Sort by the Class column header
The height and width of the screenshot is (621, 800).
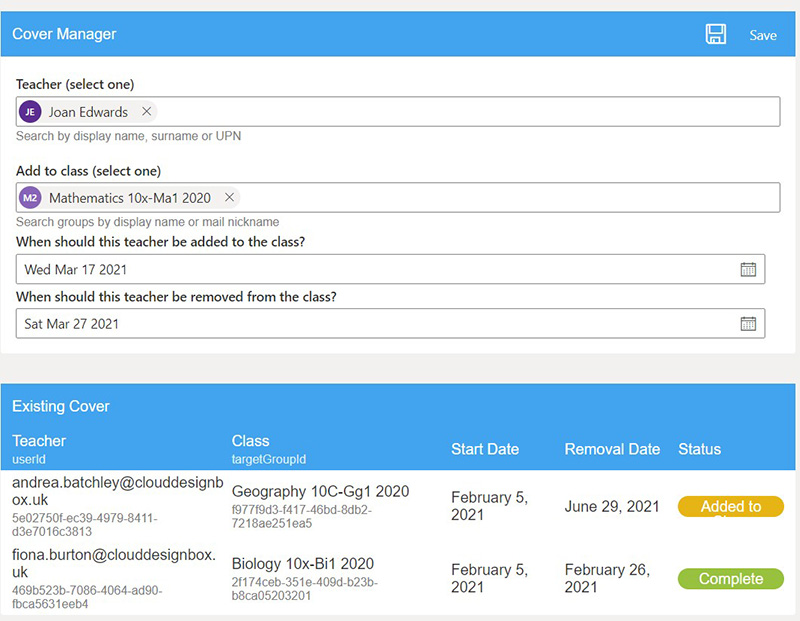(251, 441)
